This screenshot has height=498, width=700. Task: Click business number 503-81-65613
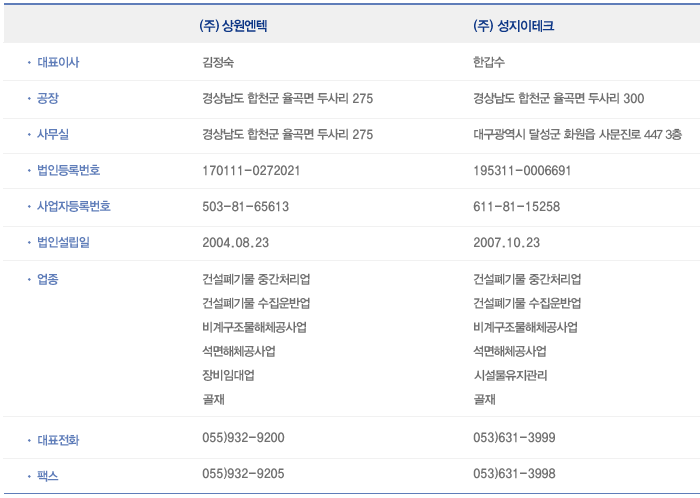[x=245, y=207]
